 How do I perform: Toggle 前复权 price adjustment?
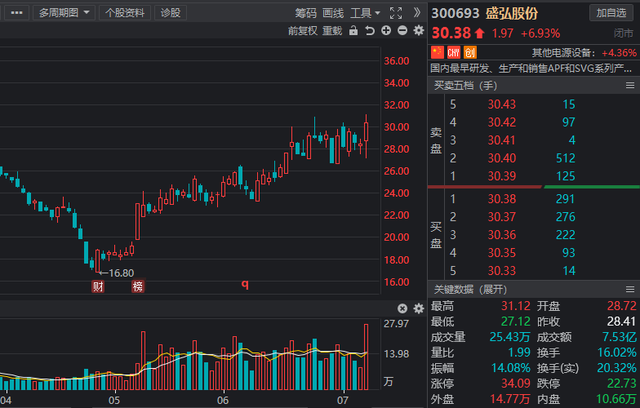pos(302,31)
